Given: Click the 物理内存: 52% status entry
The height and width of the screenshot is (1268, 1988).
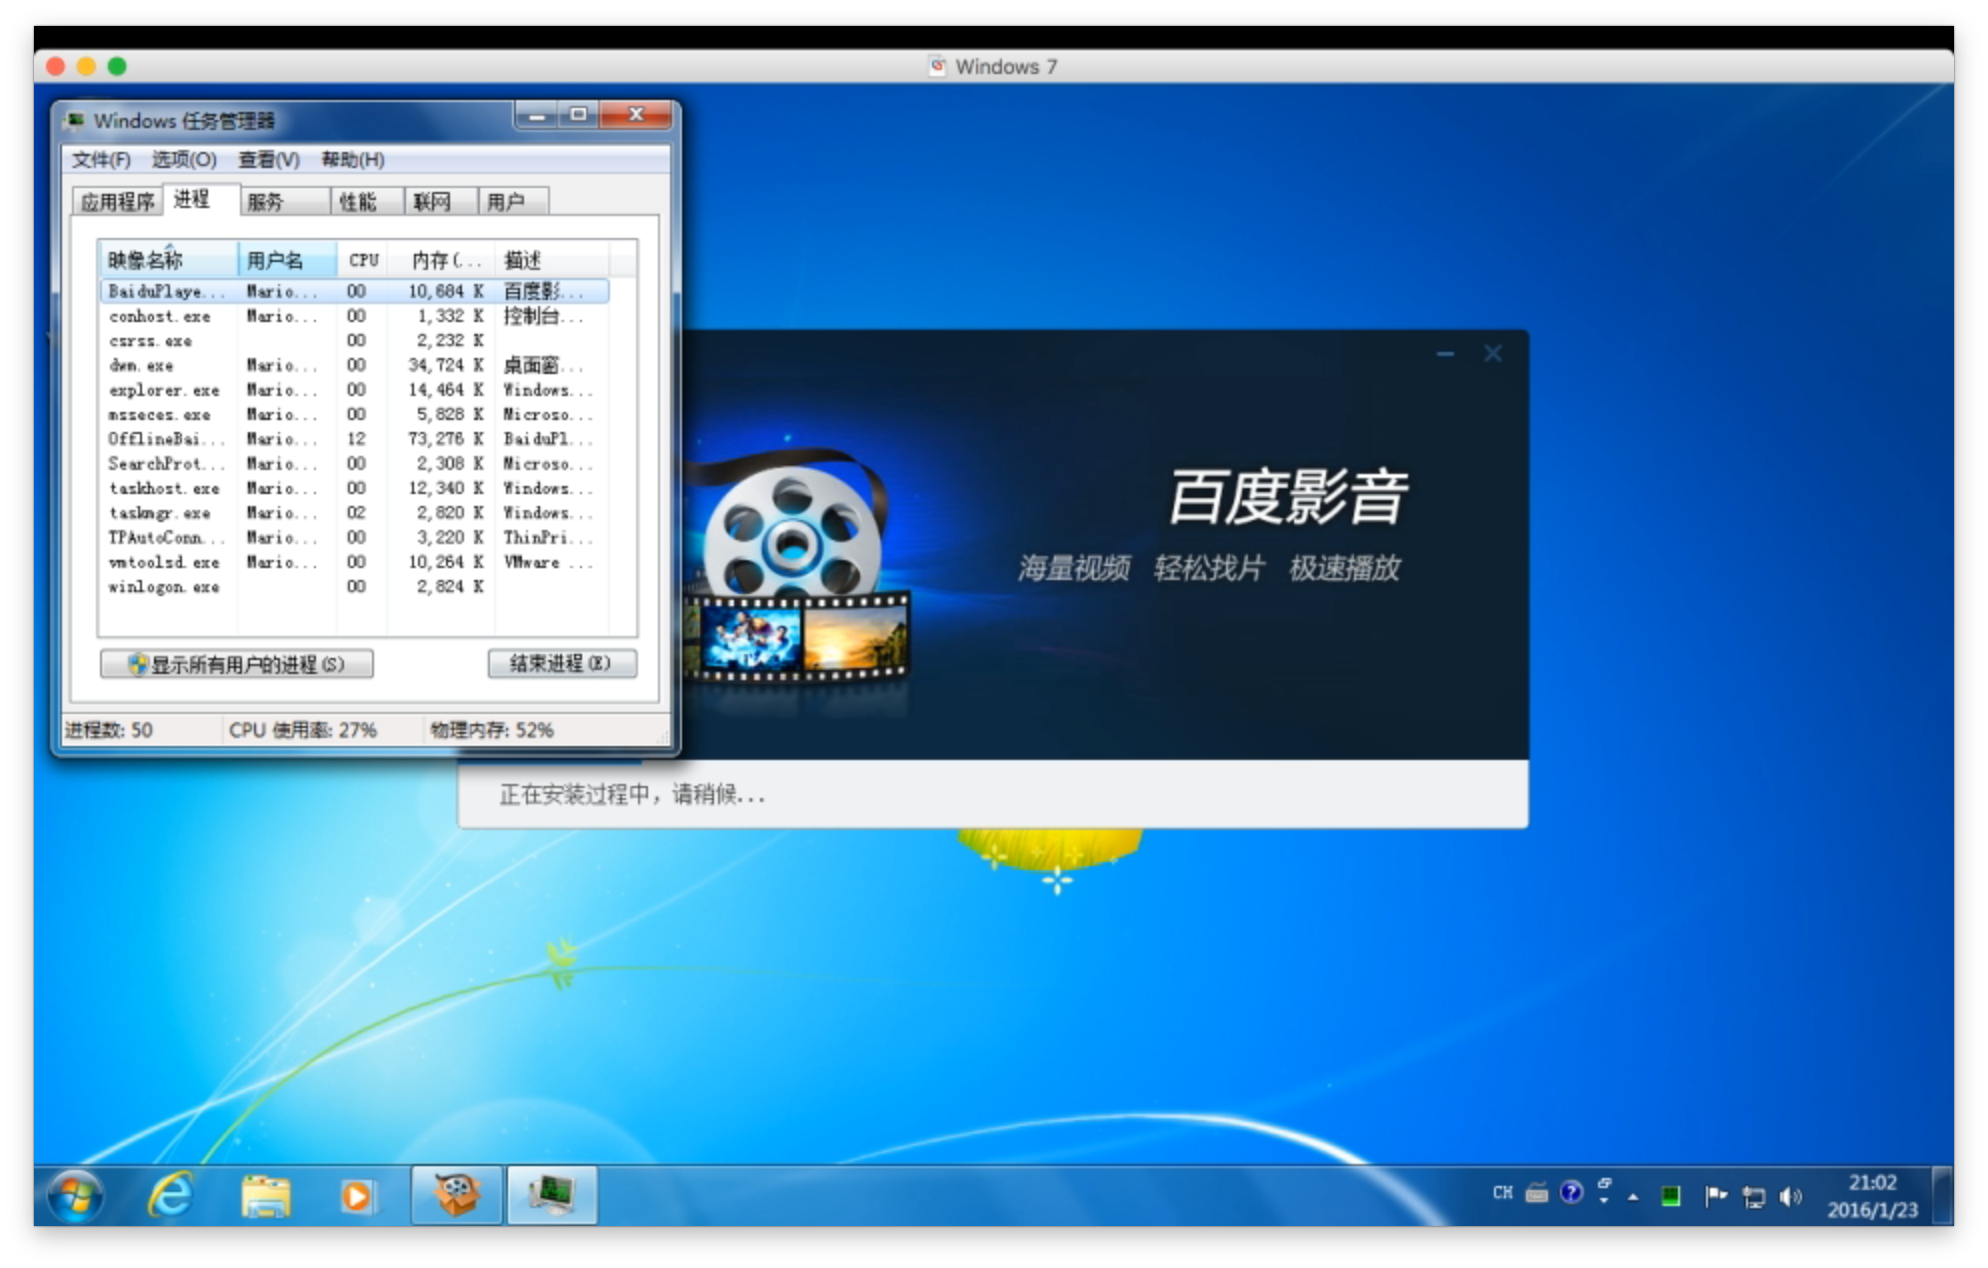Looking at the screenshot, I should [492, 730].
